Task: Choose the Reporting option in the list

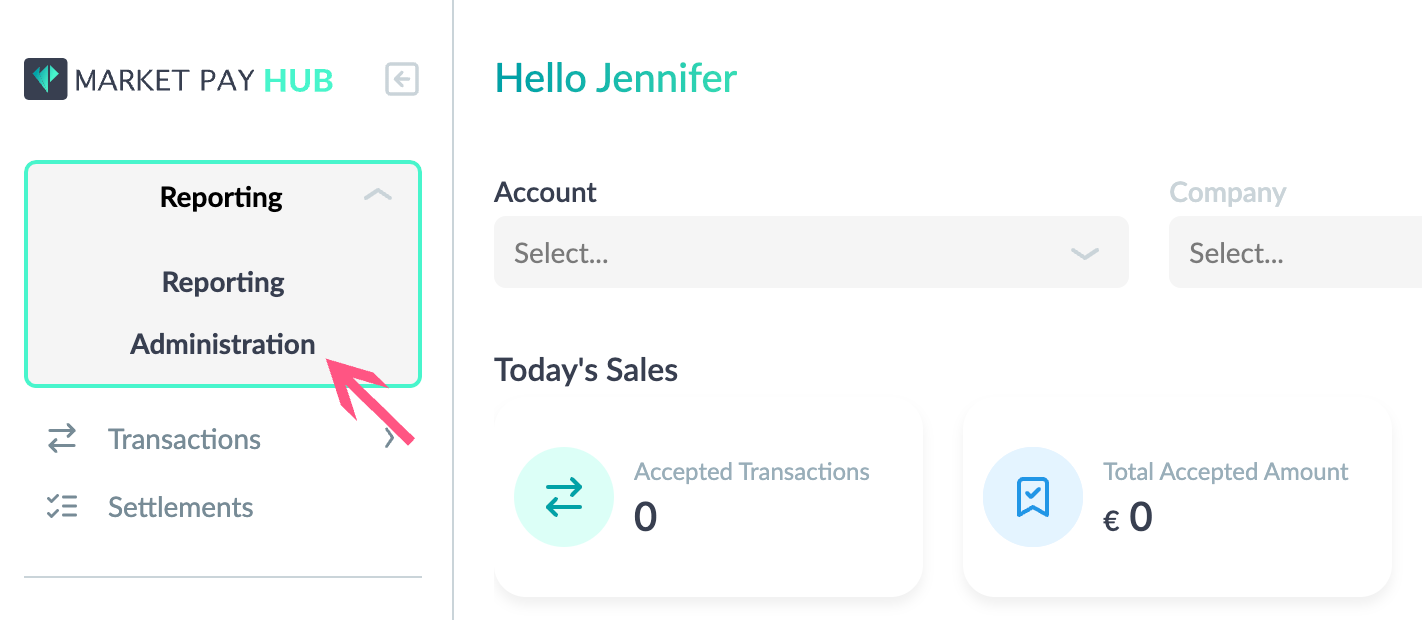Action: click(x=223, y=282)
